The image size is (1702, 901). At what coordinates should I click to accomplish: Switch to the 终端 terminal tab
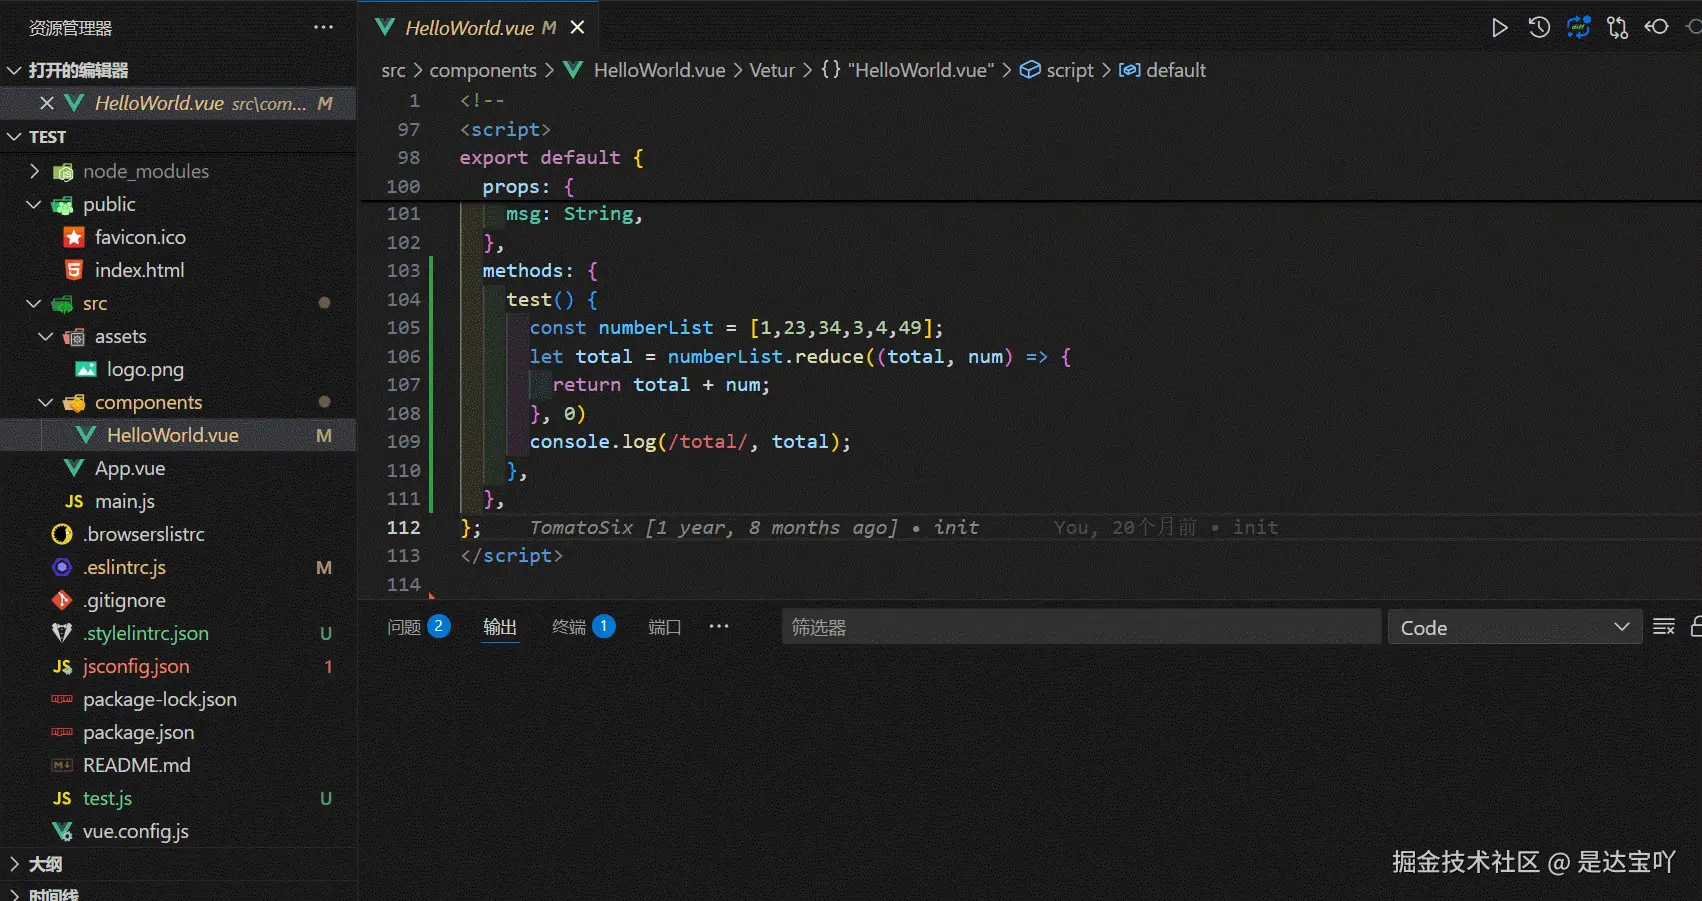pos(570,627)
